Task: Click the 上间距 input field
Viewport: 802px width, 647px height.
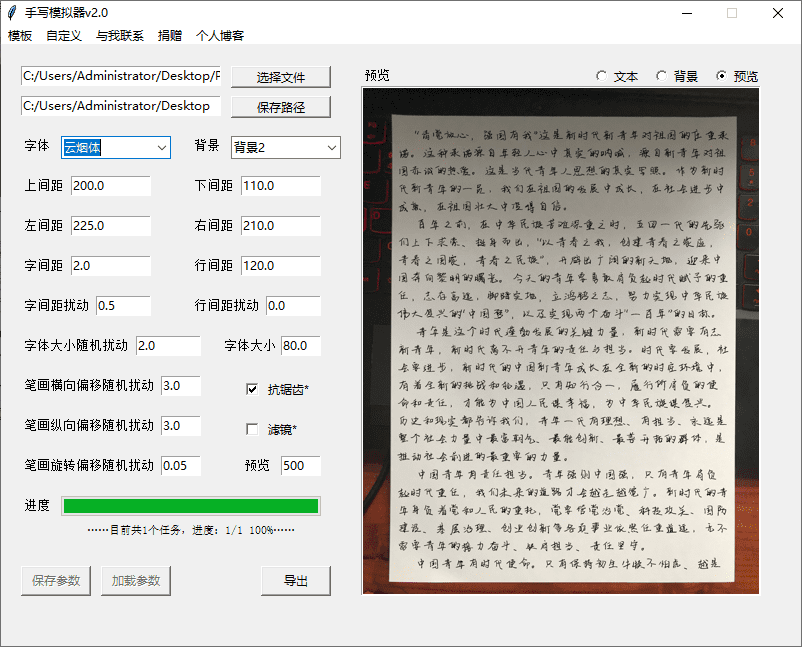Action: [x=109, y=186]
